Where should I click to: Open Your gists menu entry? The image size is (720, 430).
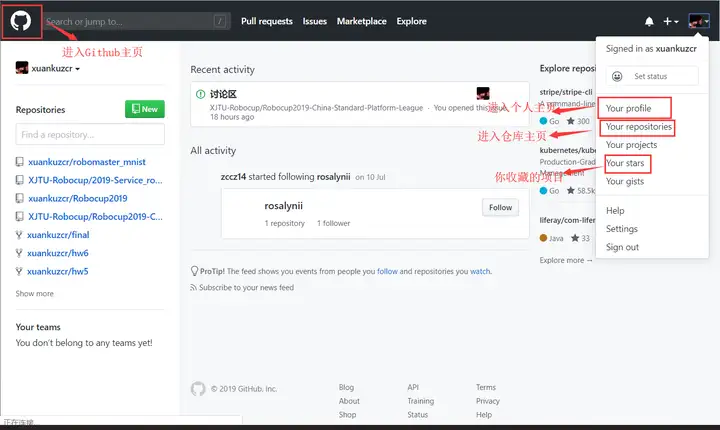625,181
